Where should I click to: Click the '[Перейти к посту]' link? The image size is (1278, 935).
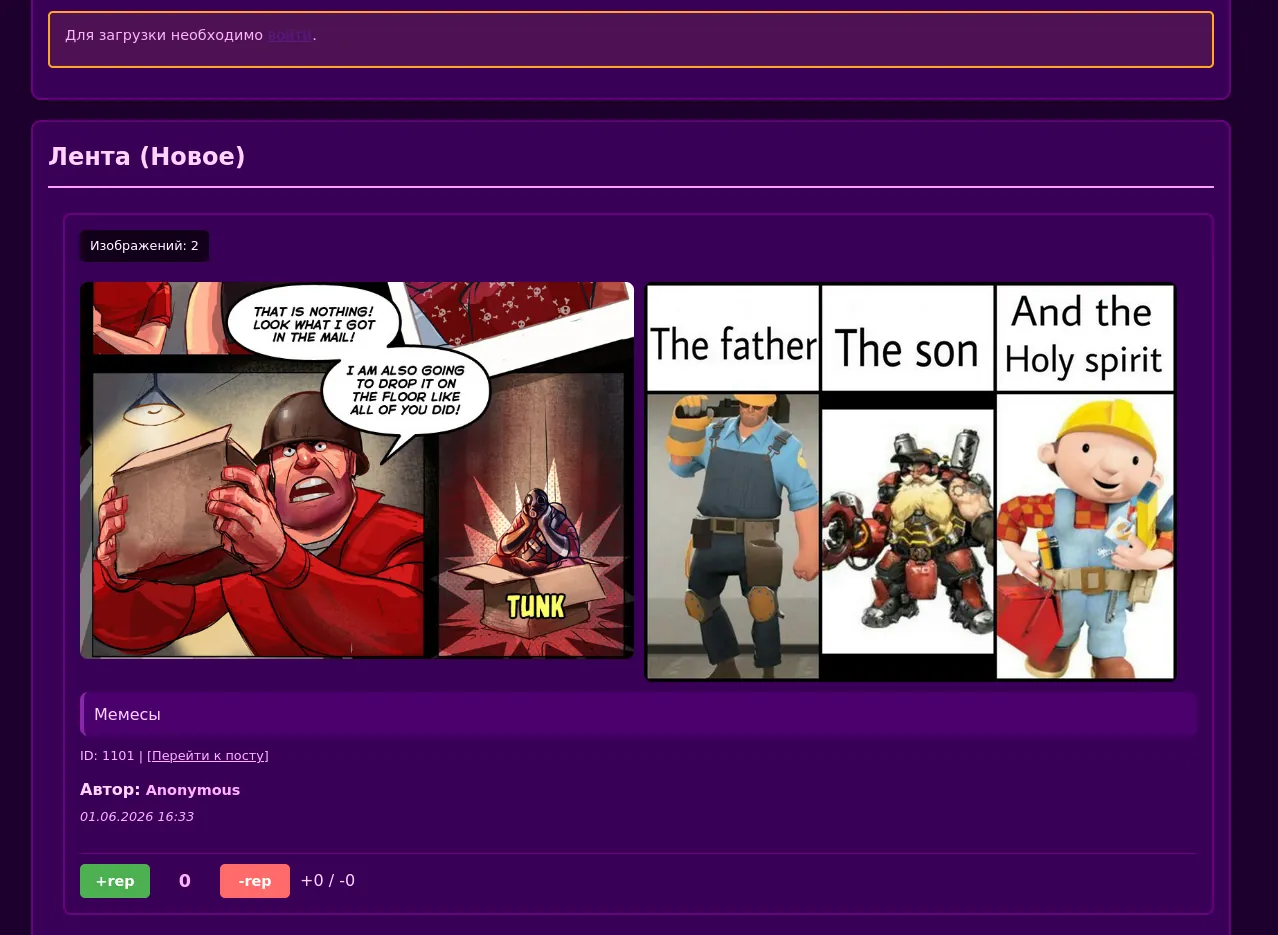tap(208, 756)
